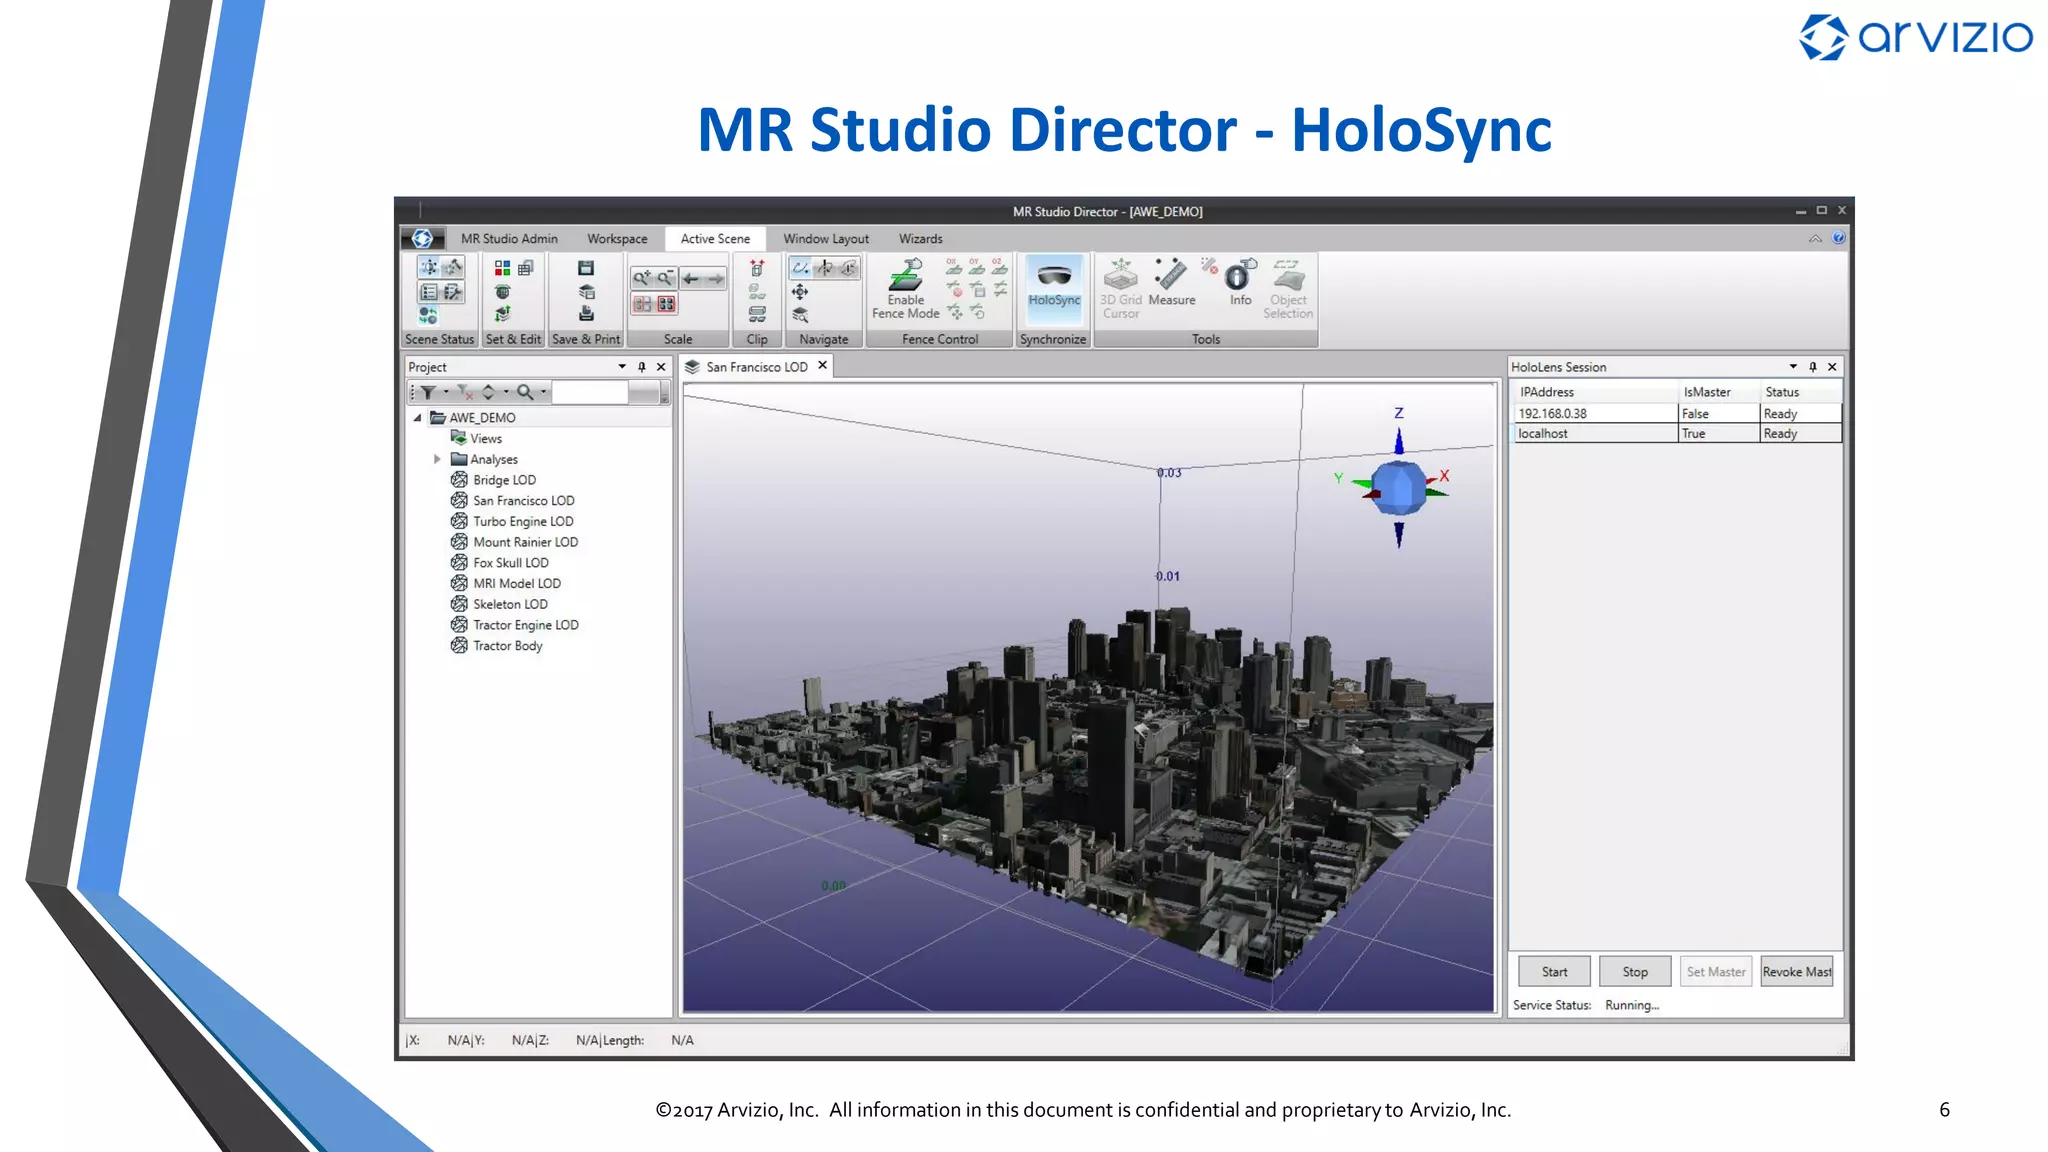
Task: Click the Project panel search input field
Action: 591,392
